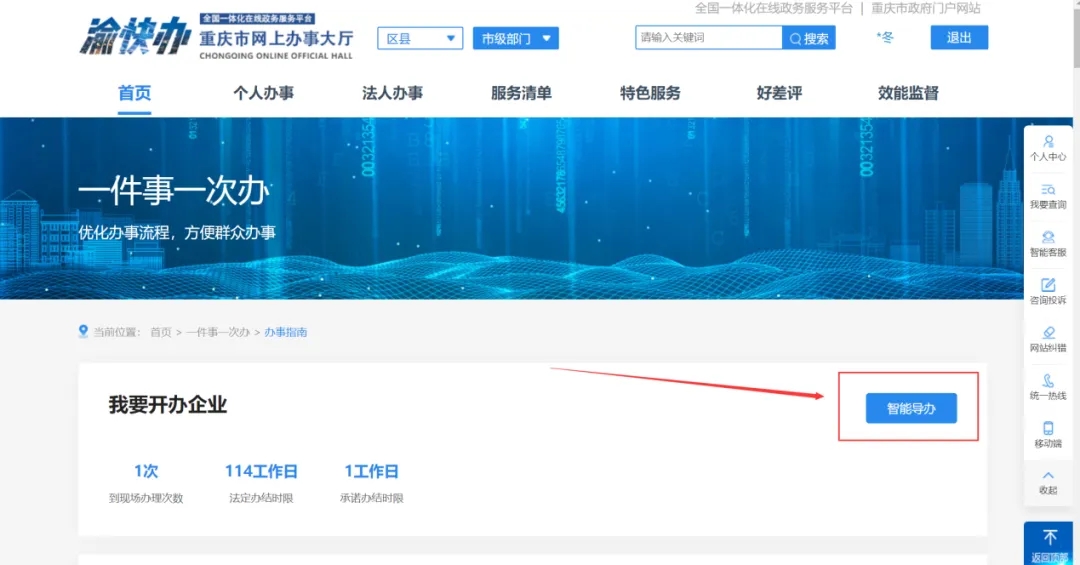Screen dimensions: 1080x565
Task: Open the 服务清单 tab
Action: (521, 93)
